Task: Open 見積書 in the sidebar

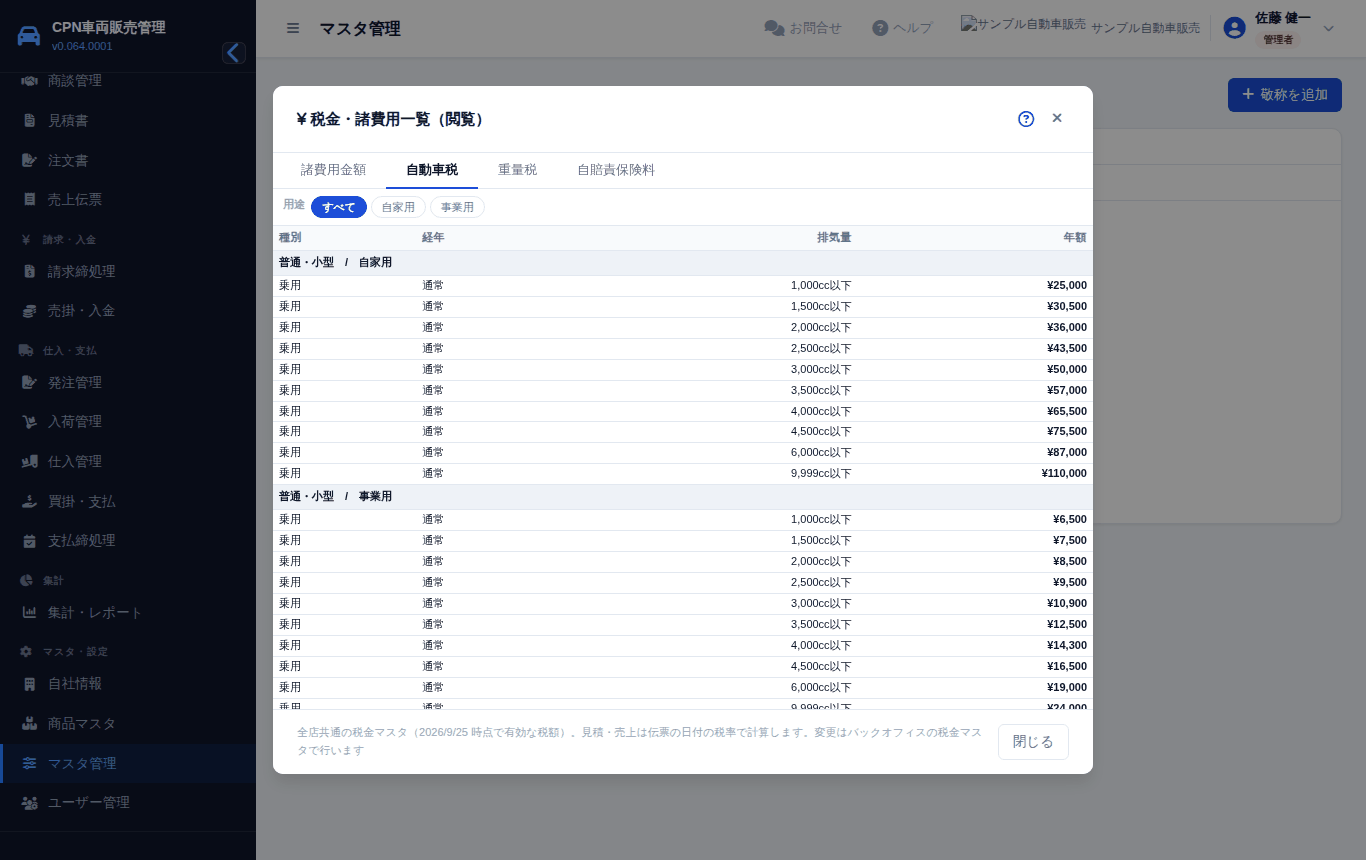Action: [128, 120]
